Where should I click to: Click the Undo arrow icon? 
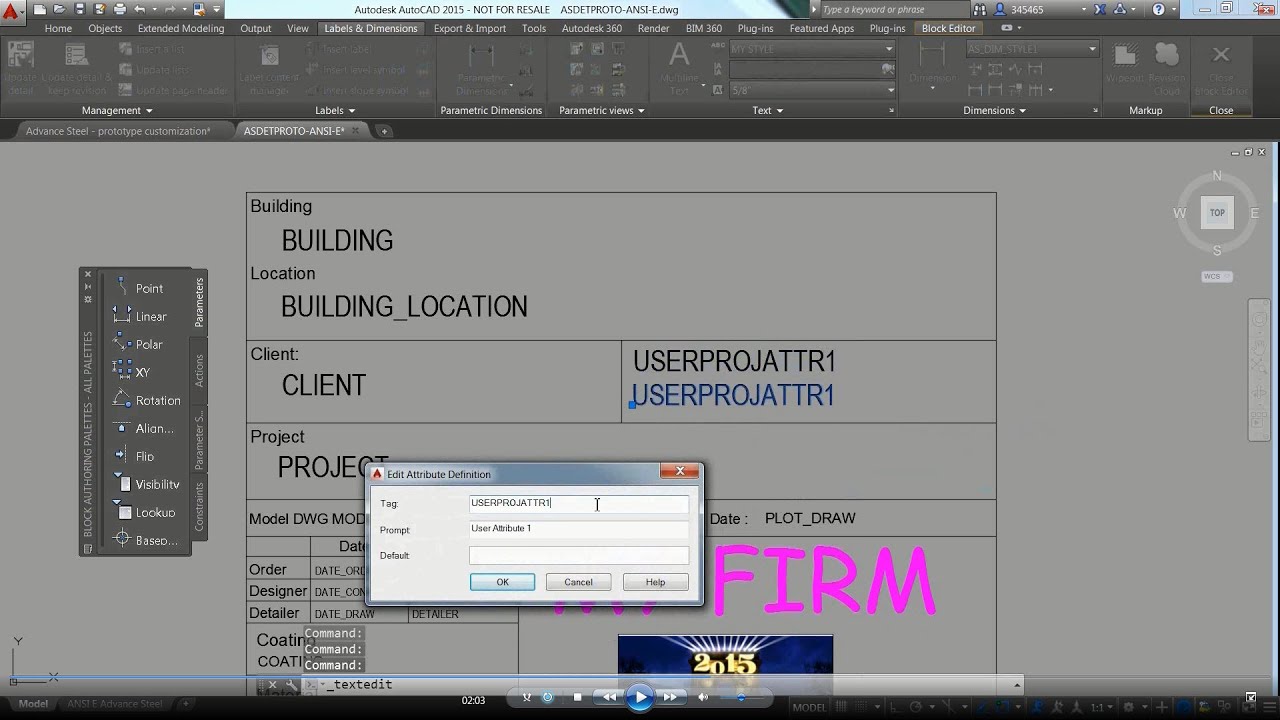tap(140, 9)
